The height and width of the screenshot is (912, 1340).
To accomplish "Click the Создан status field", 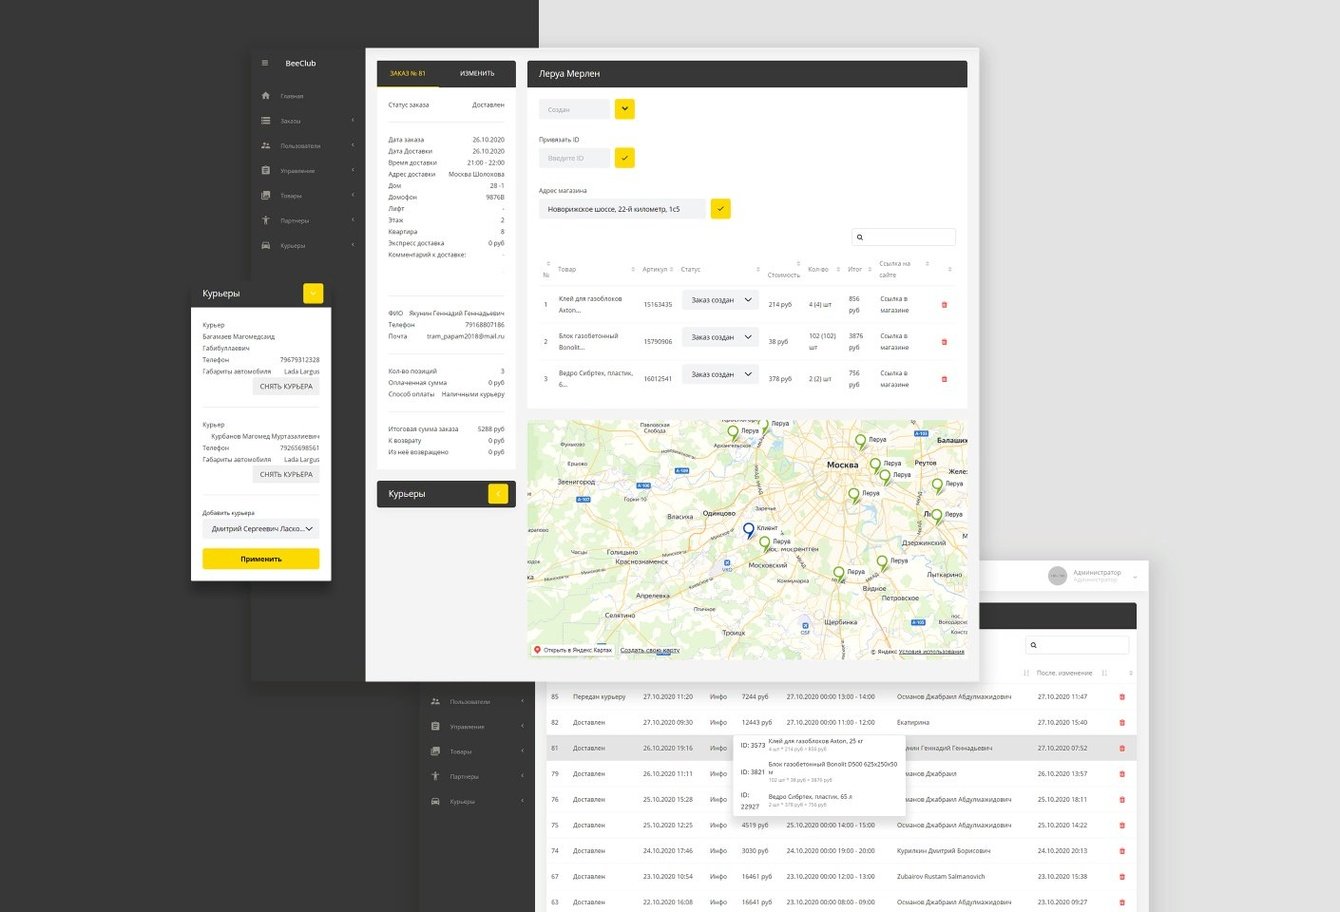I will [574, 109].
